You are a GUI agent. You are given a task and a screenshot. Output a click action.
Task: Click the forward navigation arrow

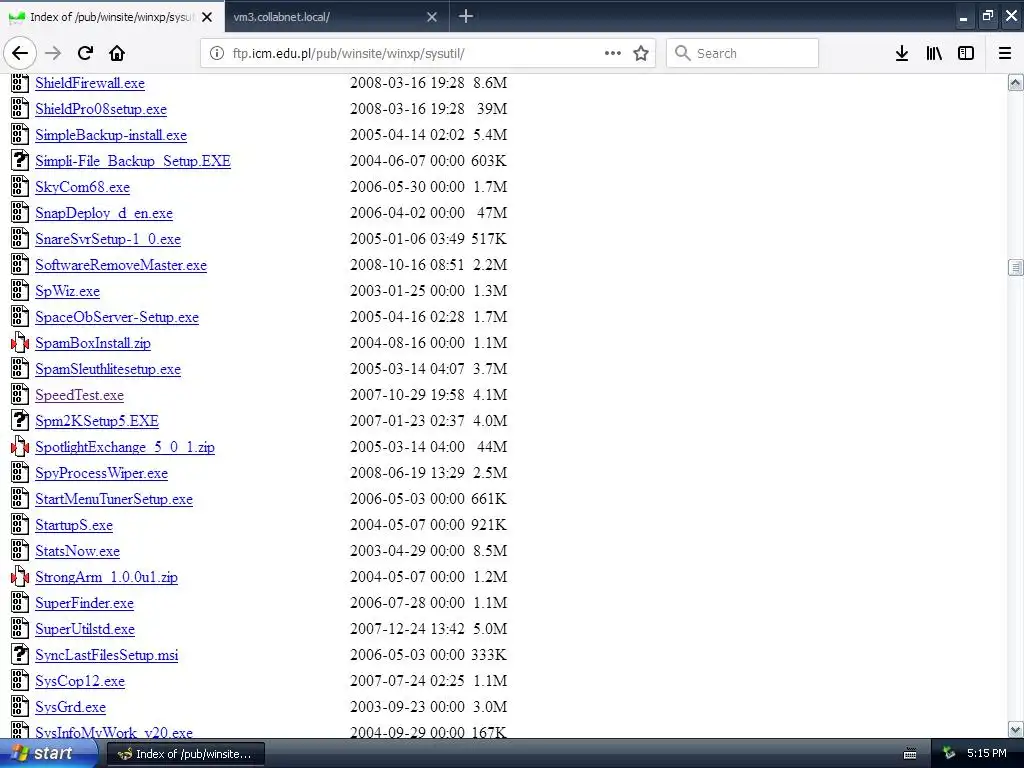point(53,53)
